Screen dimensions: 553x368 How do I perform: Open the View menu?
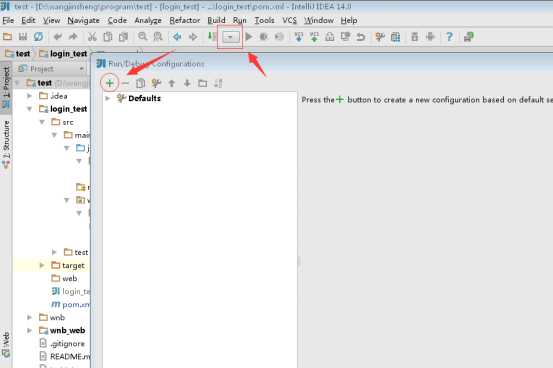[51, 20]
